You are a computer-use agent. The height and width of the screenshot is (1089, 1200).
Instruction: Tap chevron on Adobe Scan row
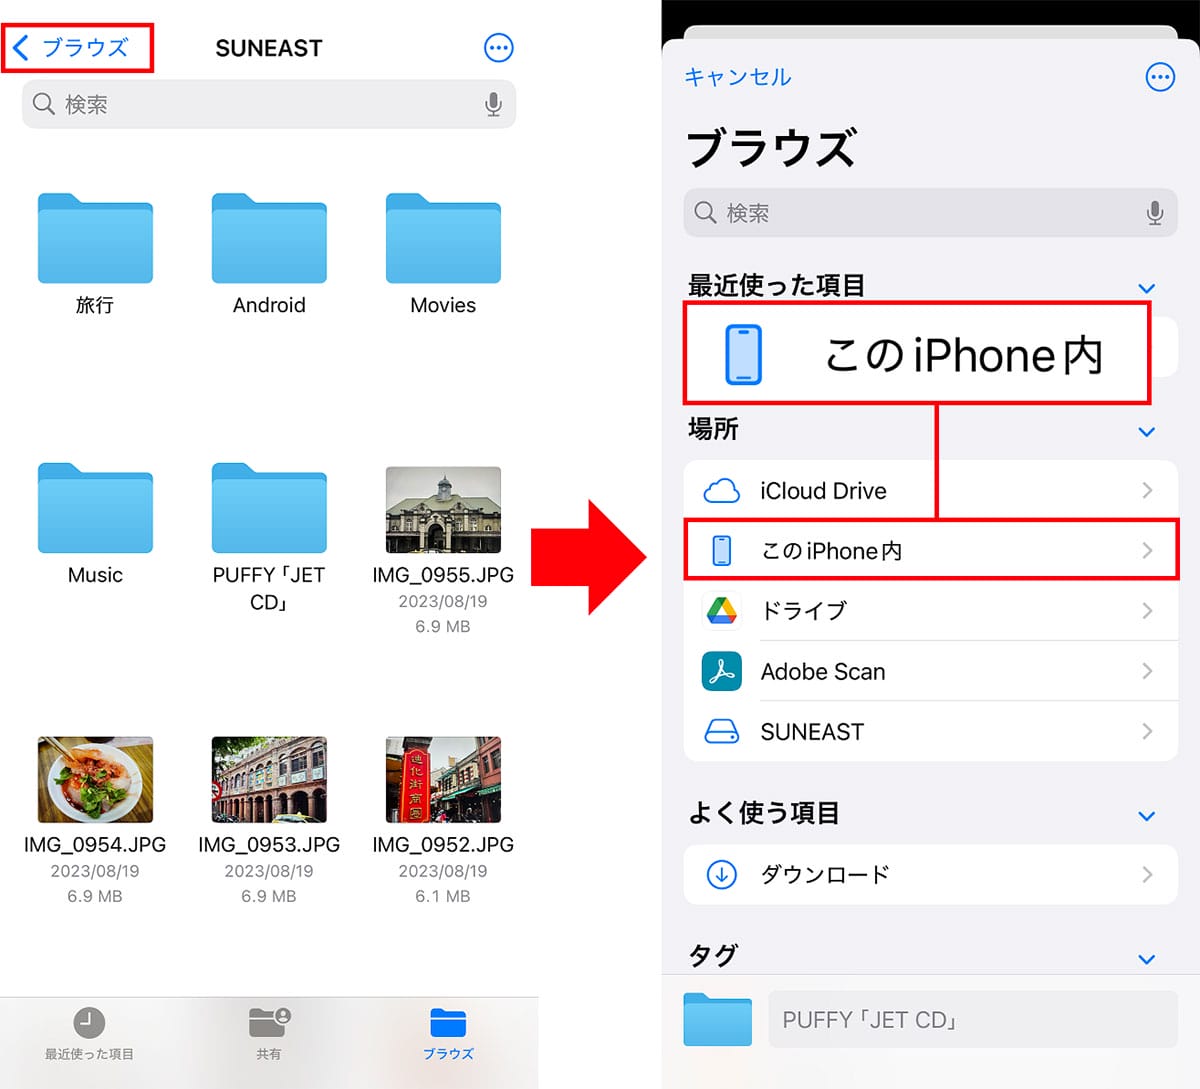[x=1147, y=671]
